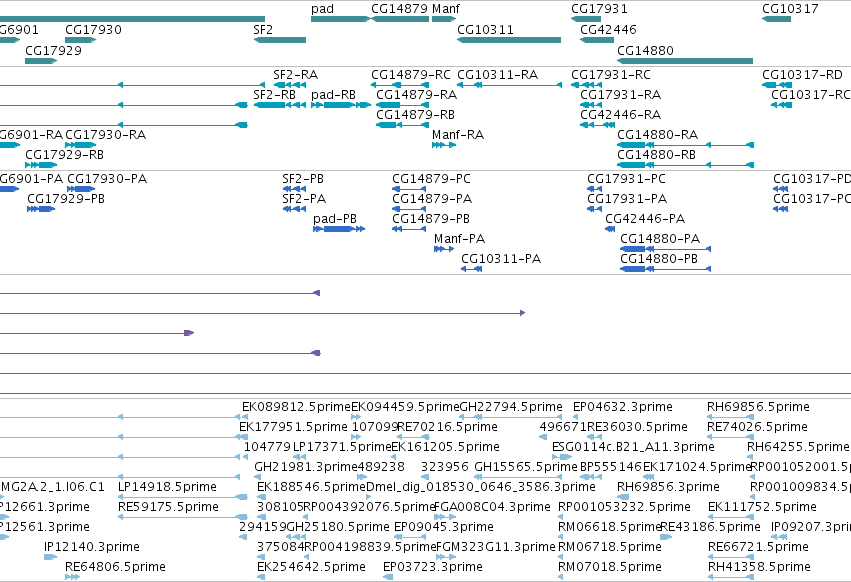
Task: Select the pad-RB transcript label
Action: tap(333, 95)
